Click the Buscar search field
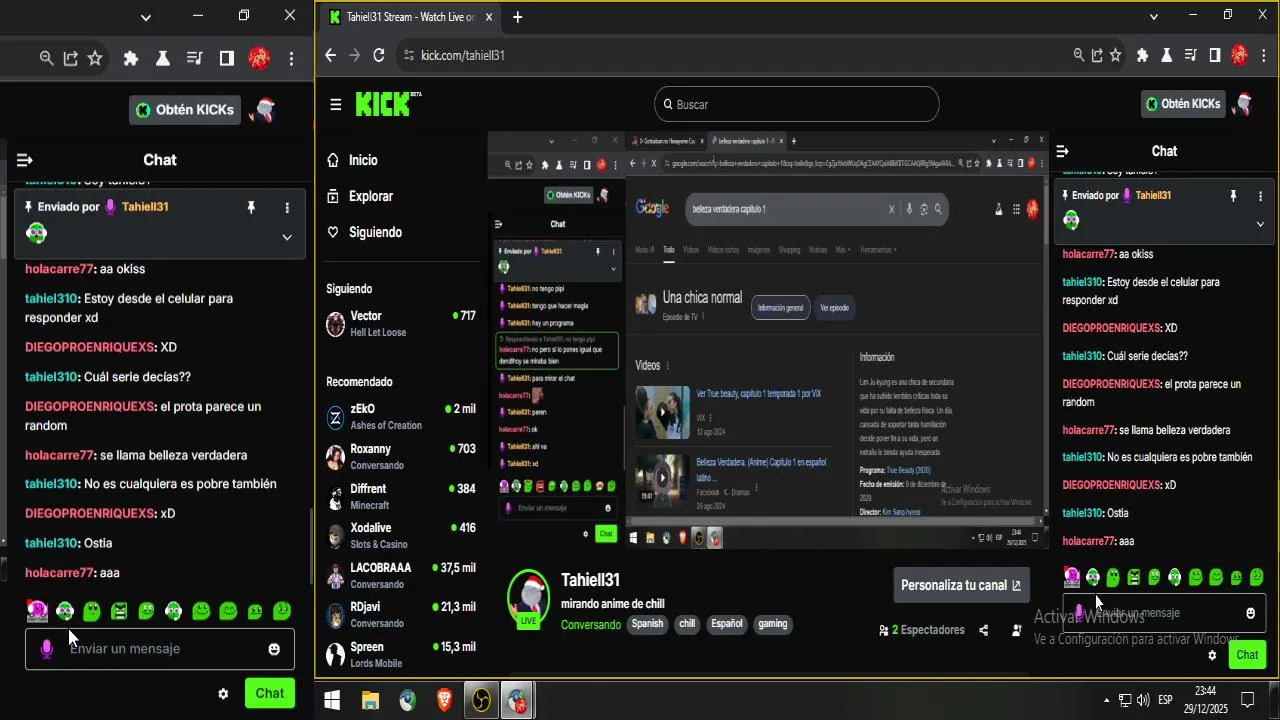The height and width of the screenshot is (720, 1280). [797, 104]
